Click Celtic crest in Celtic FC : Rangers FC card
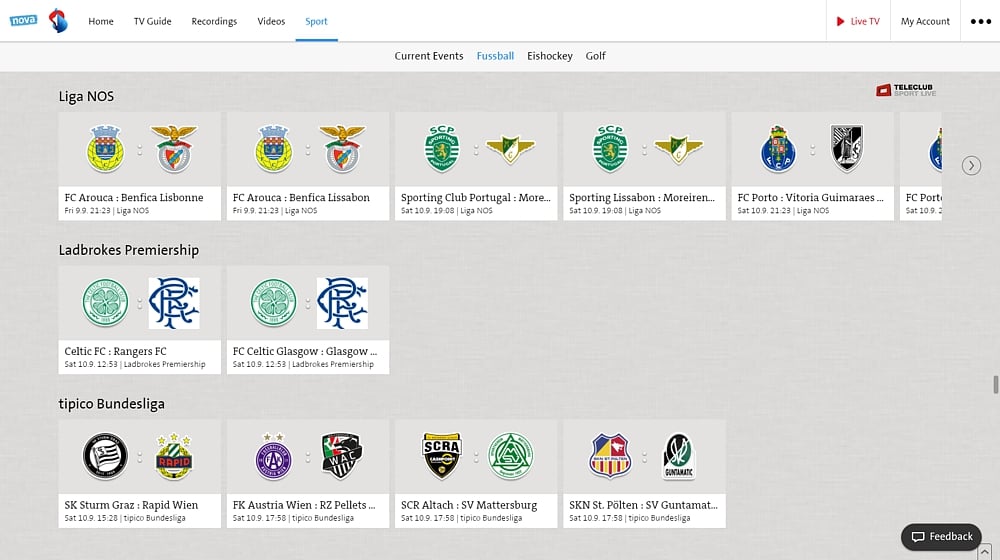 point(105,303)
